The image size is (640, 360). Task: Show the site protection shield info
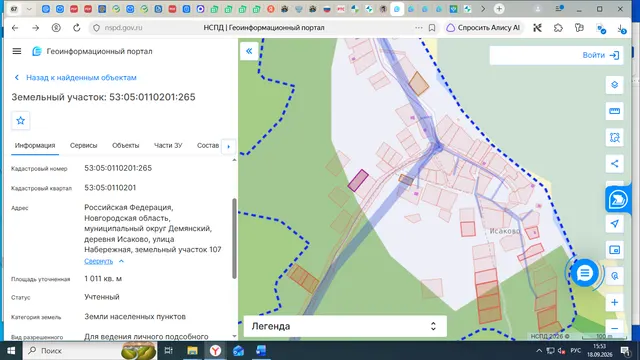tap(96, 28)
